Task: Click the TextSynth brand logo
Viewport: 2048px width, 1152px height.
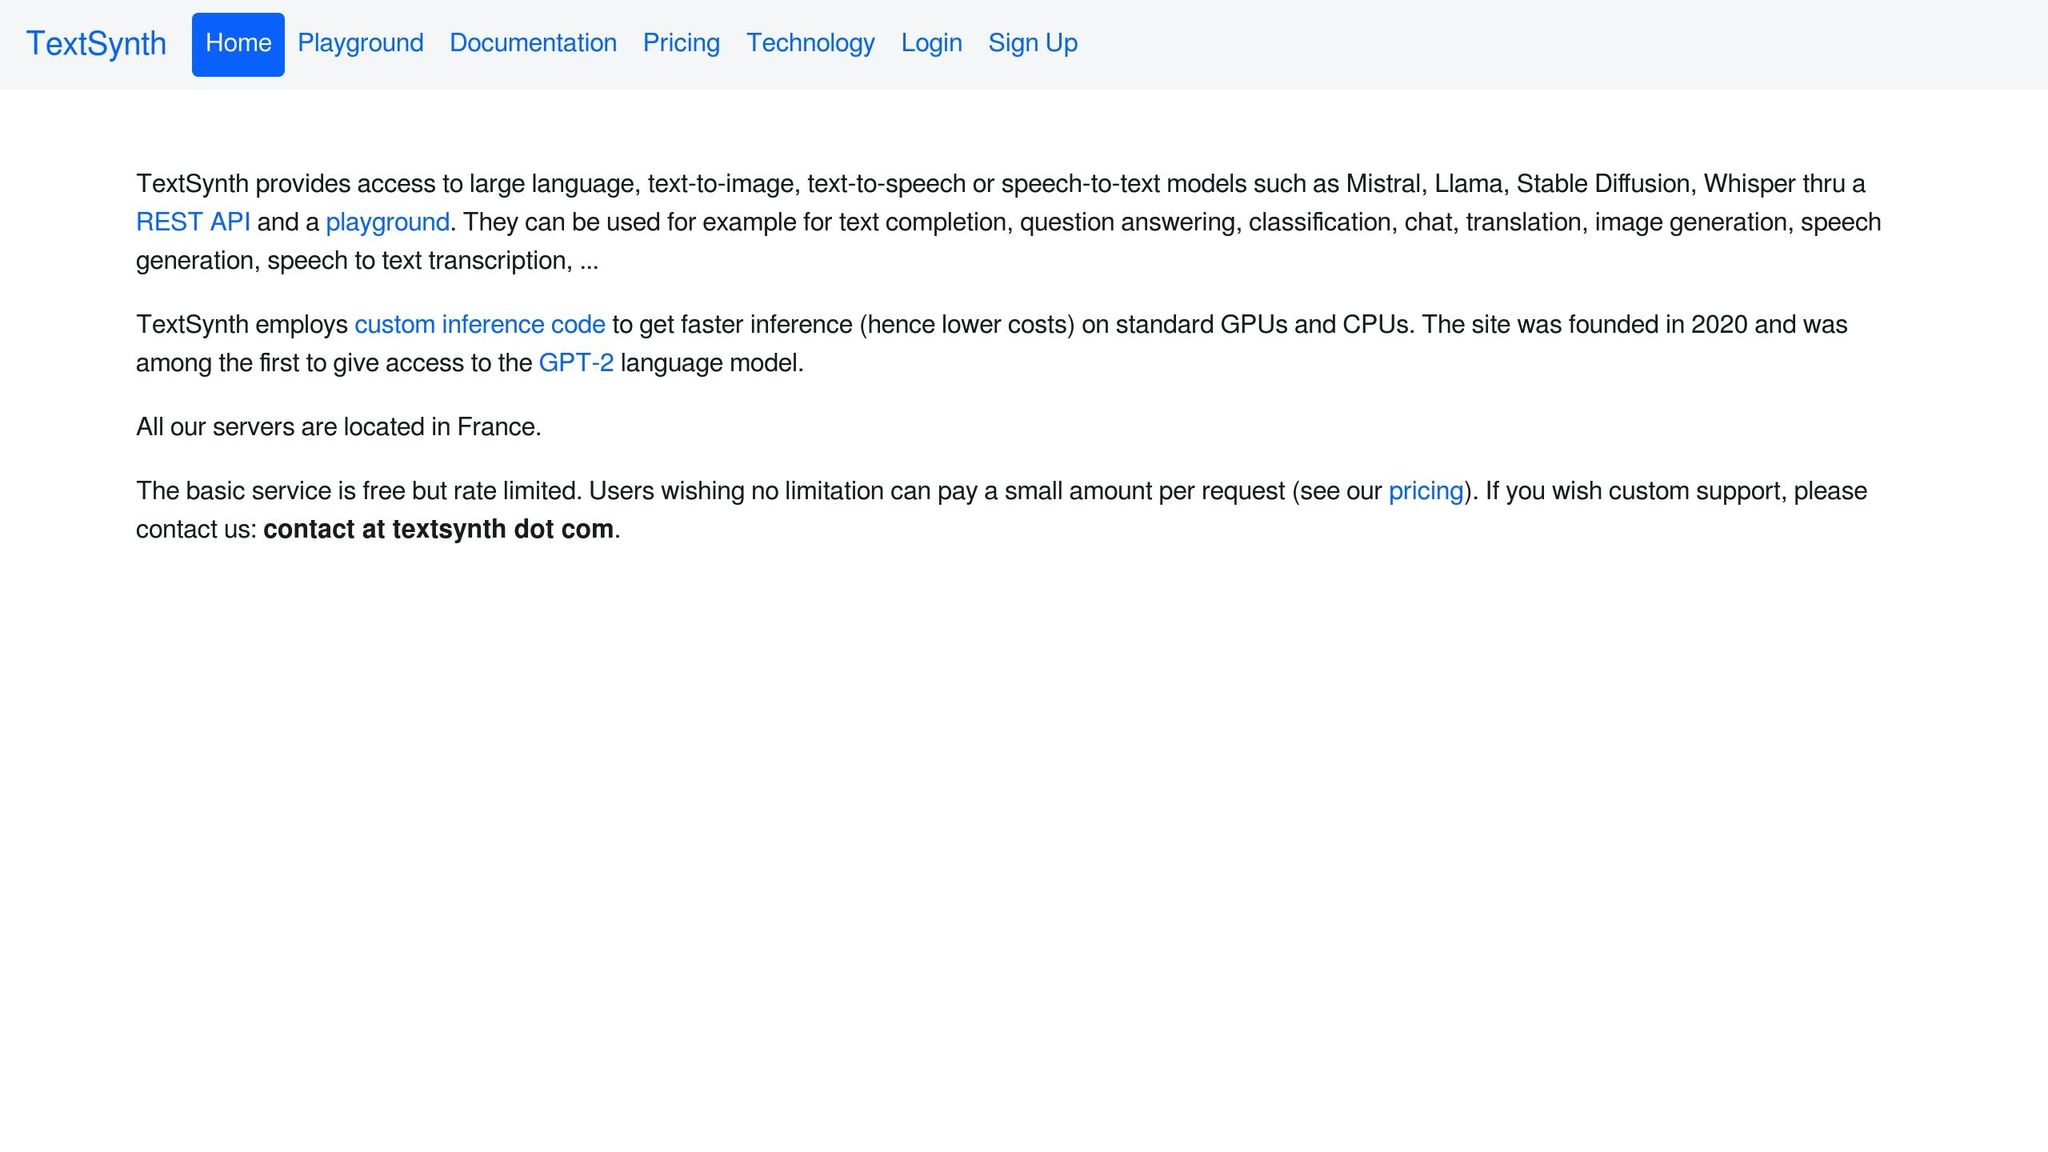Action: tap(96, 44)
